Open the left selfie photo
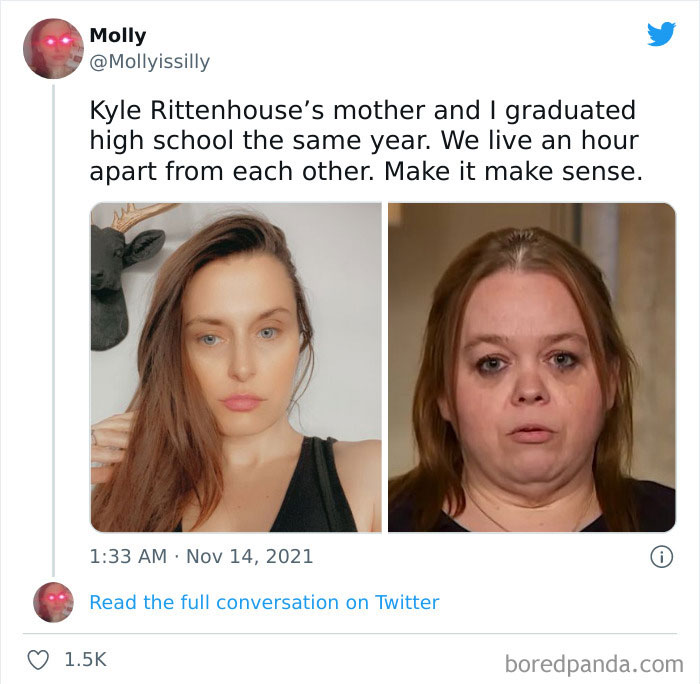 click(236, 367)
